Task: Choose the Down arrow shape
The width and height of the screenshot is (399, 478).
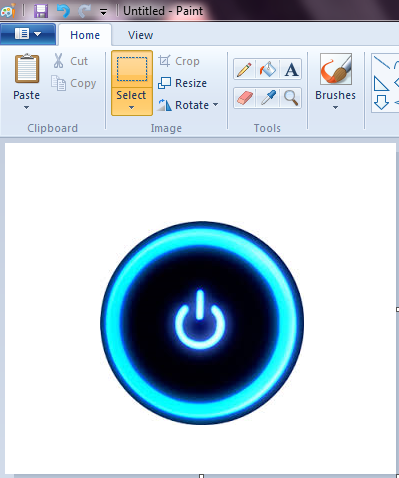Action: pos(381,102)
